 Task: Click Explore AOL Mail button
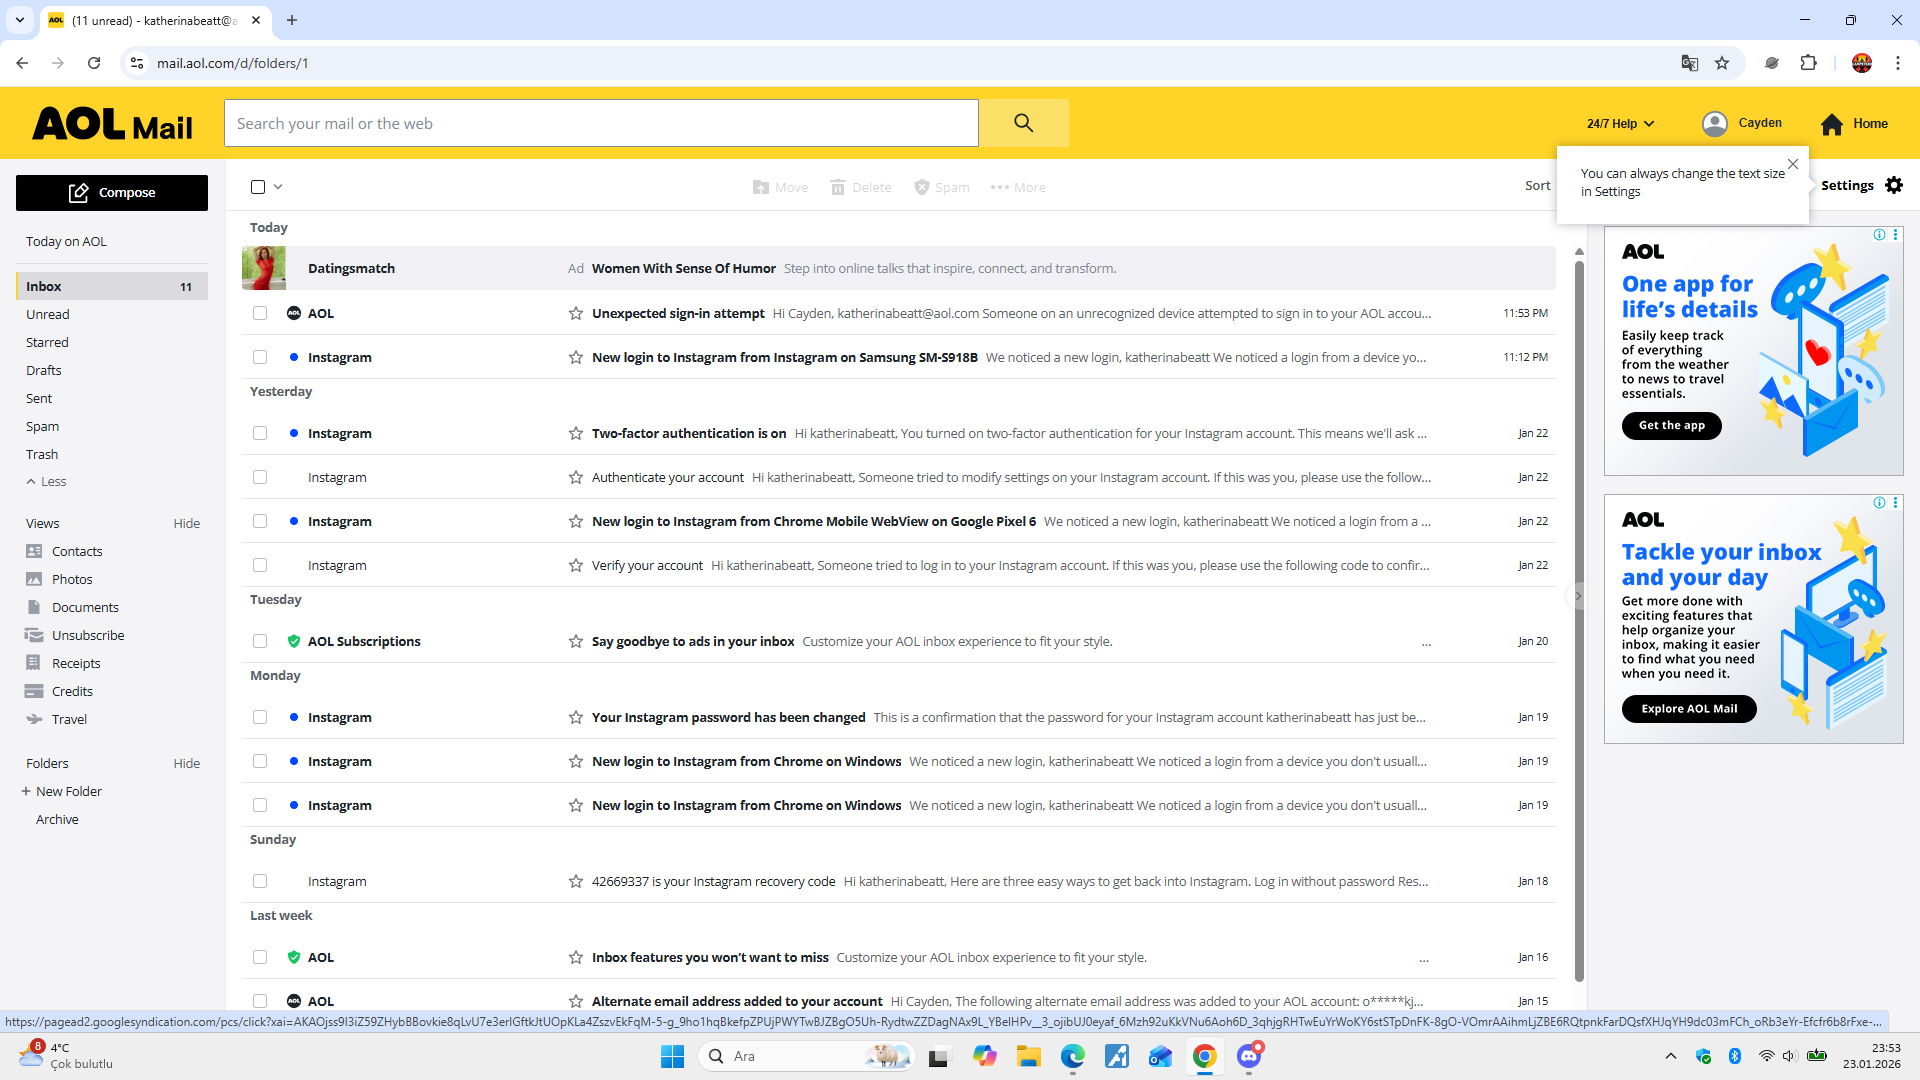coord(1689,709)
